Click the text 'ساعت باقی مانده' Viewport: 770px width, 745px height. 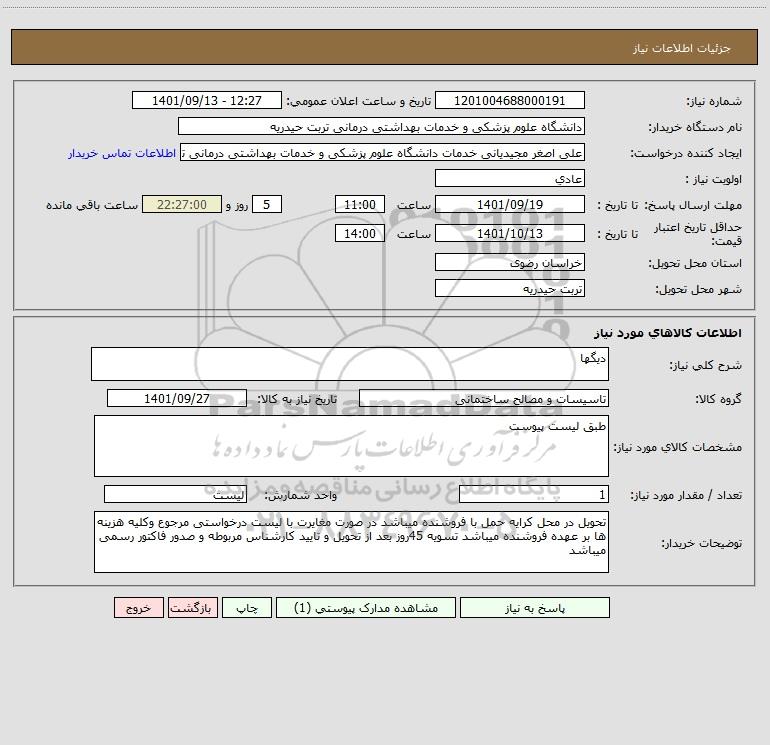tap(92, 205)
